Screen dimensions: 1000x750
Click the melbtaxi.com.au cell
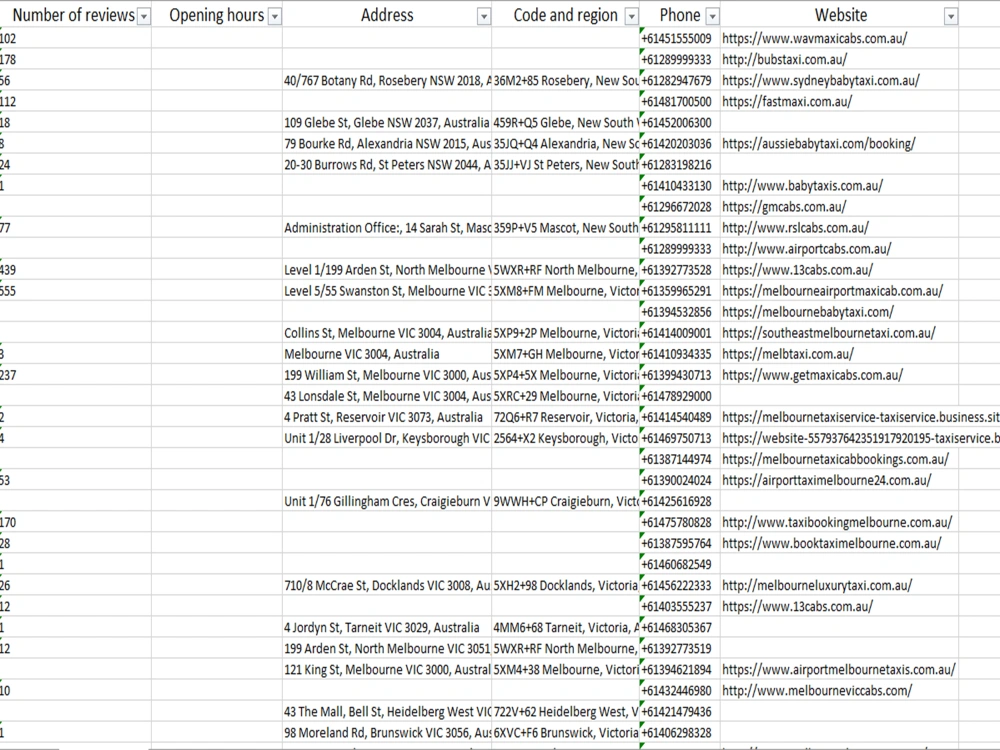pos(839,354)
